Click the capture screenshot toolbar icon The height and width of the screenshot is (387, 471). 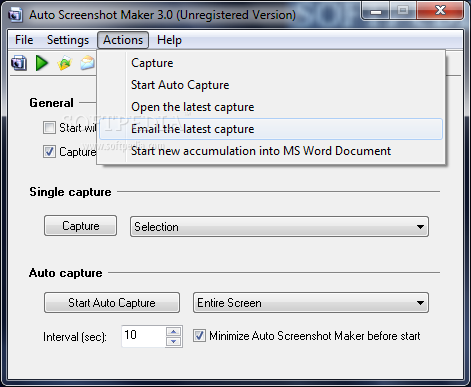point(19,63)
